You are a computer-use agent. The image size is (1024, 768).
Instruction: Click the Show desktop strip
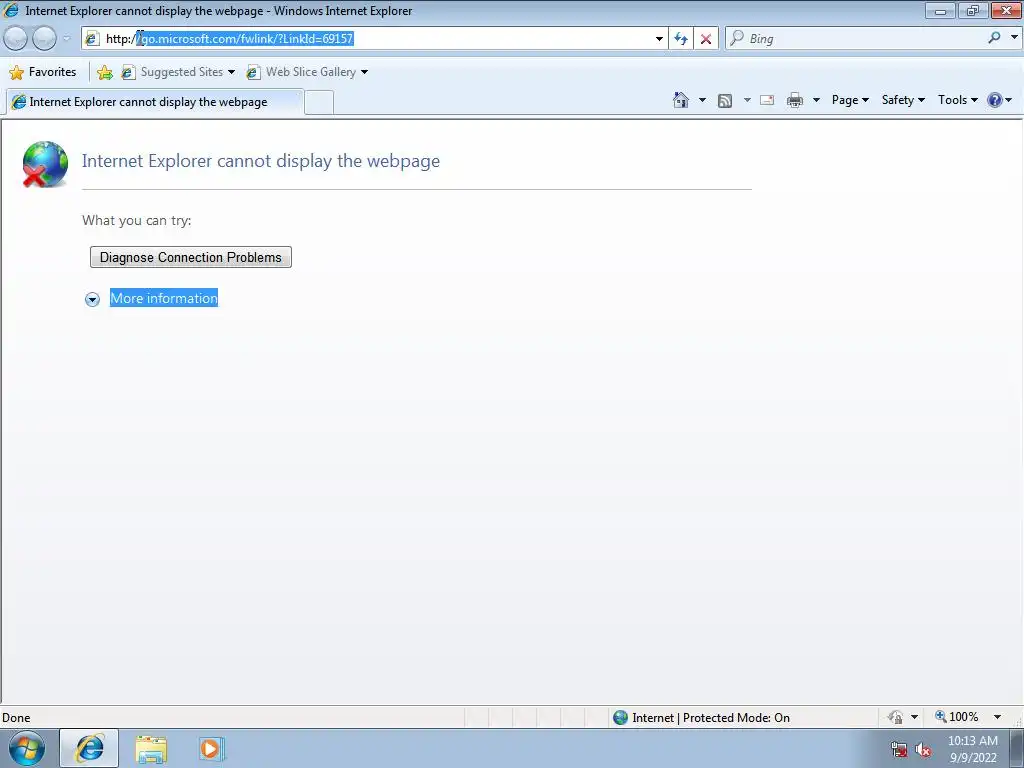coord(1017,748)
